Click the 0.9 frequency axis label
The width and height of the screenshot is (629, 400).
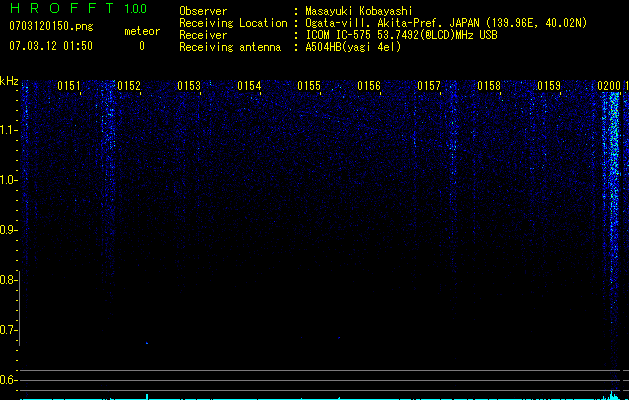click(7, 230)
